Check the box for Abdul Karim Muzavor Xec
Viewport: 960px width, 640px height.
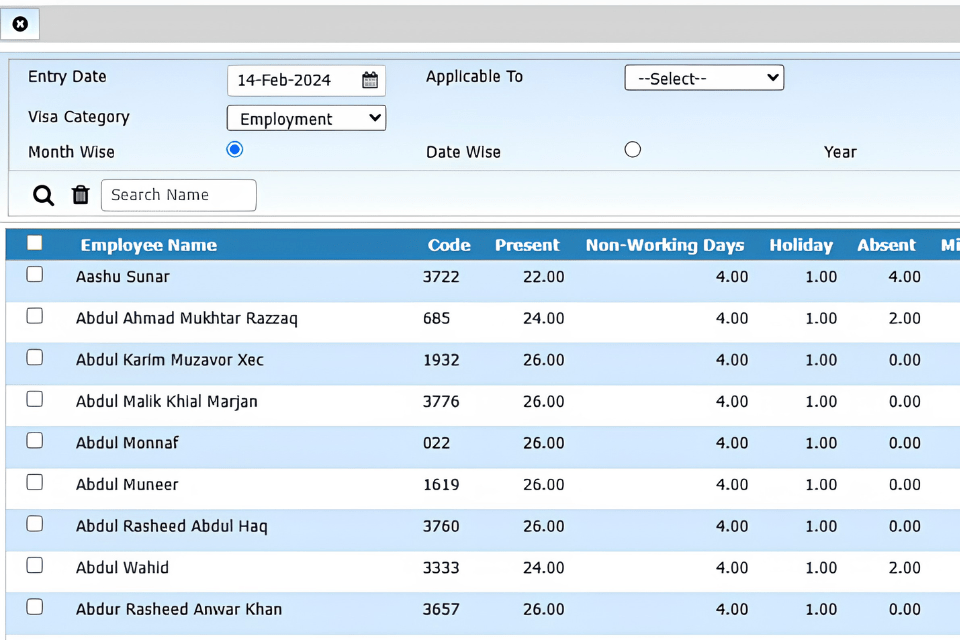(x=35, y=358)
